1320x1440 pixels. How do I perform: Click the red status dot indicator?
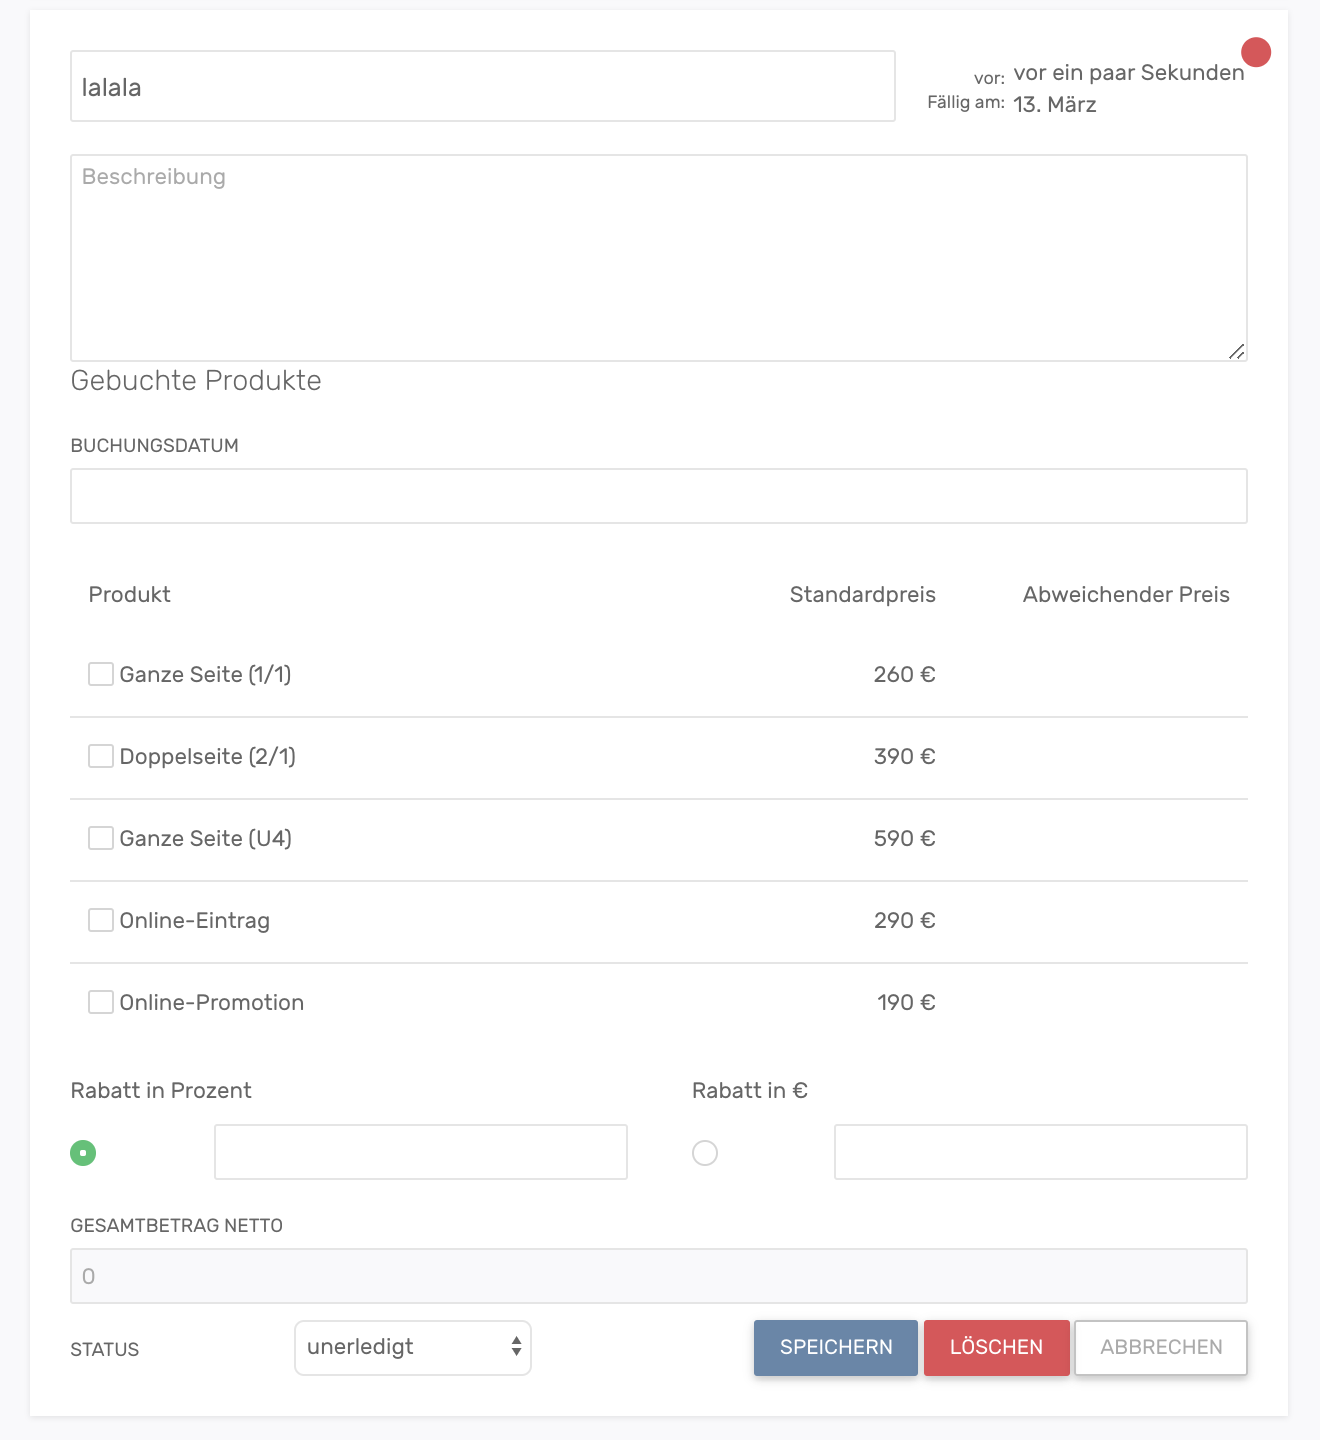[1255, 52]
